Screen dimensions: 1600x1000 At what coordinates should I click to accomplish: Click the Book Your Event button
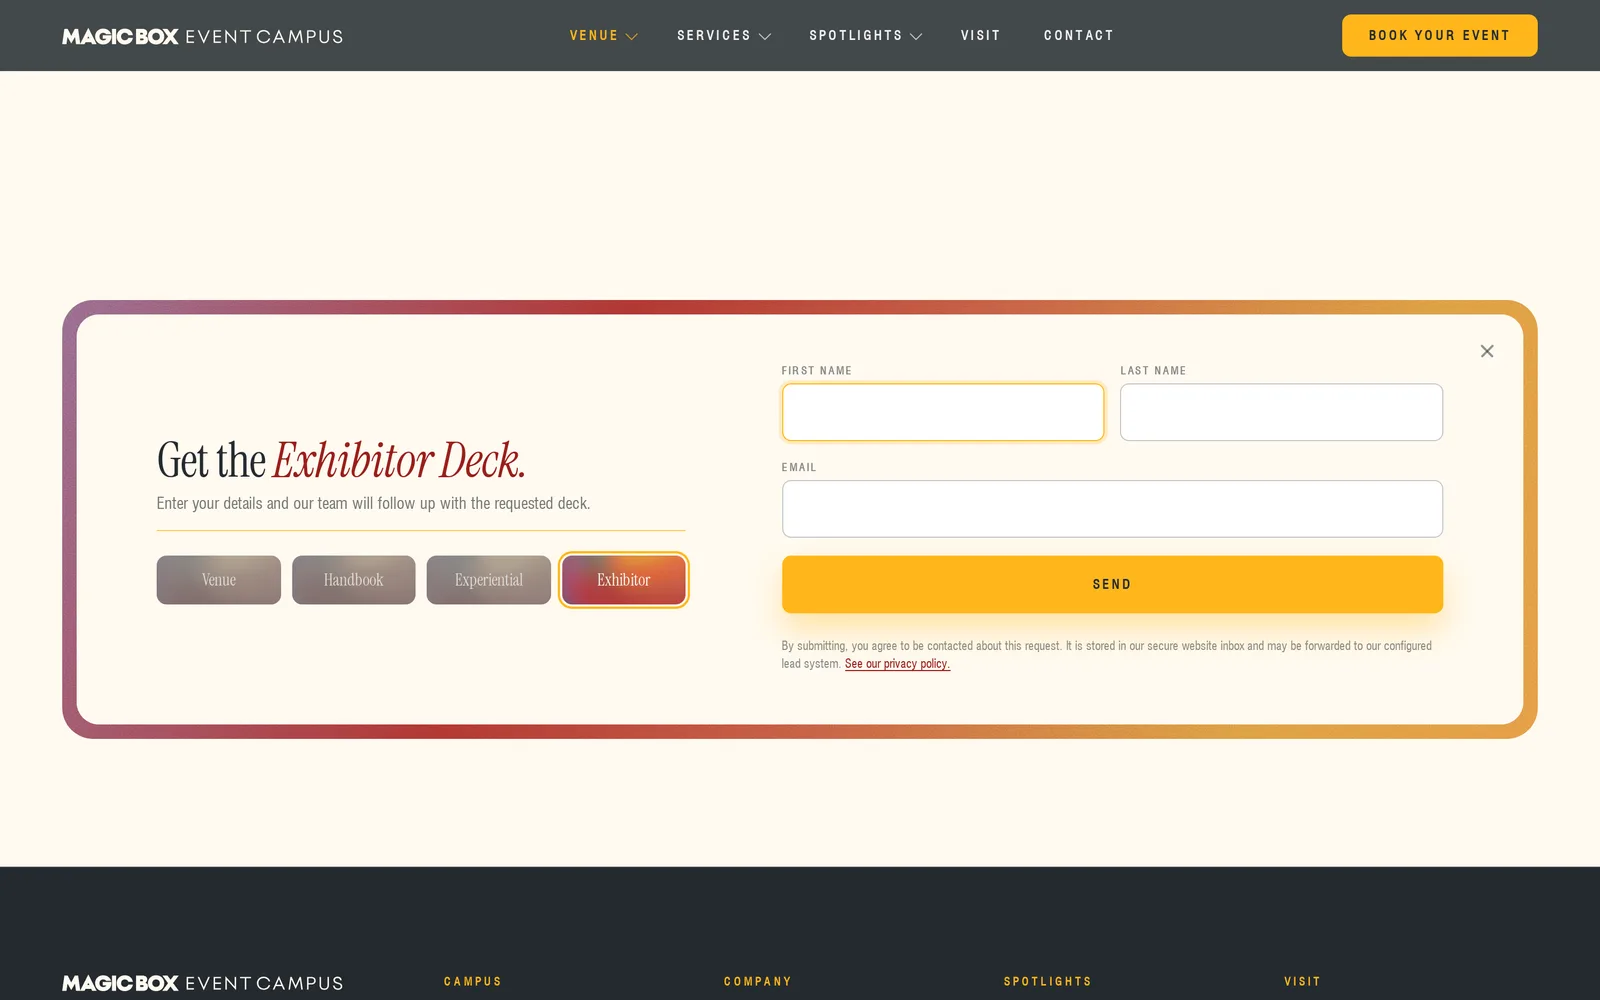click(1439, 36)
